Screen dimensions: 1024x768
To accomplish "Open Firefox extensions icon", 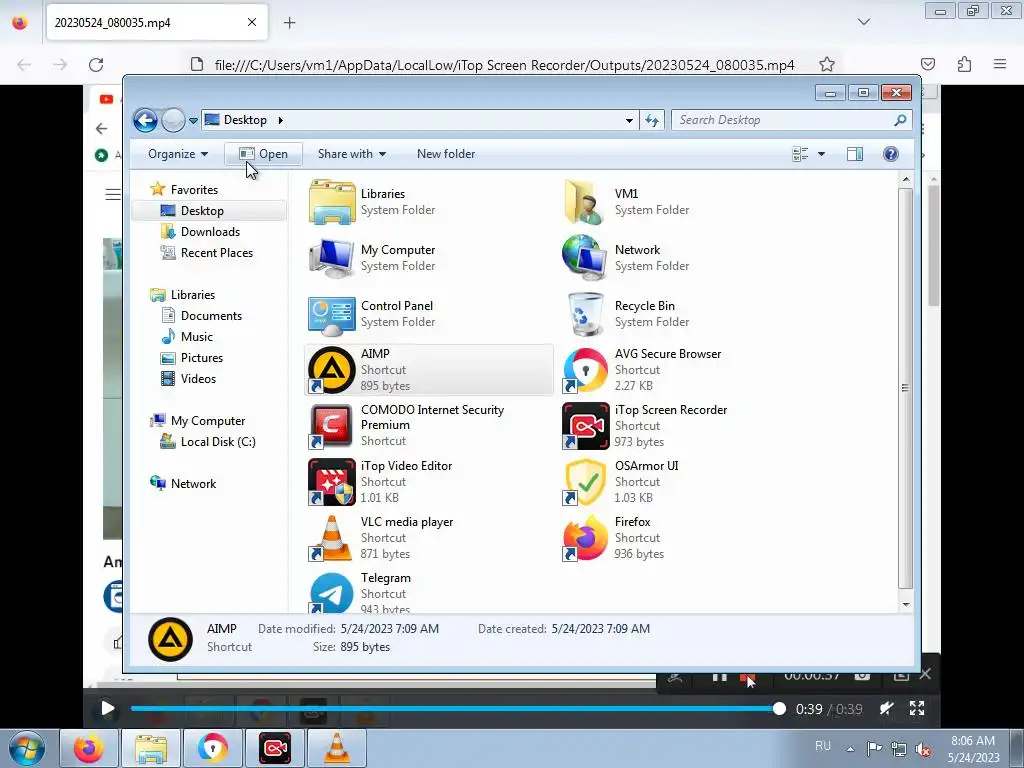I will point(964,64).
